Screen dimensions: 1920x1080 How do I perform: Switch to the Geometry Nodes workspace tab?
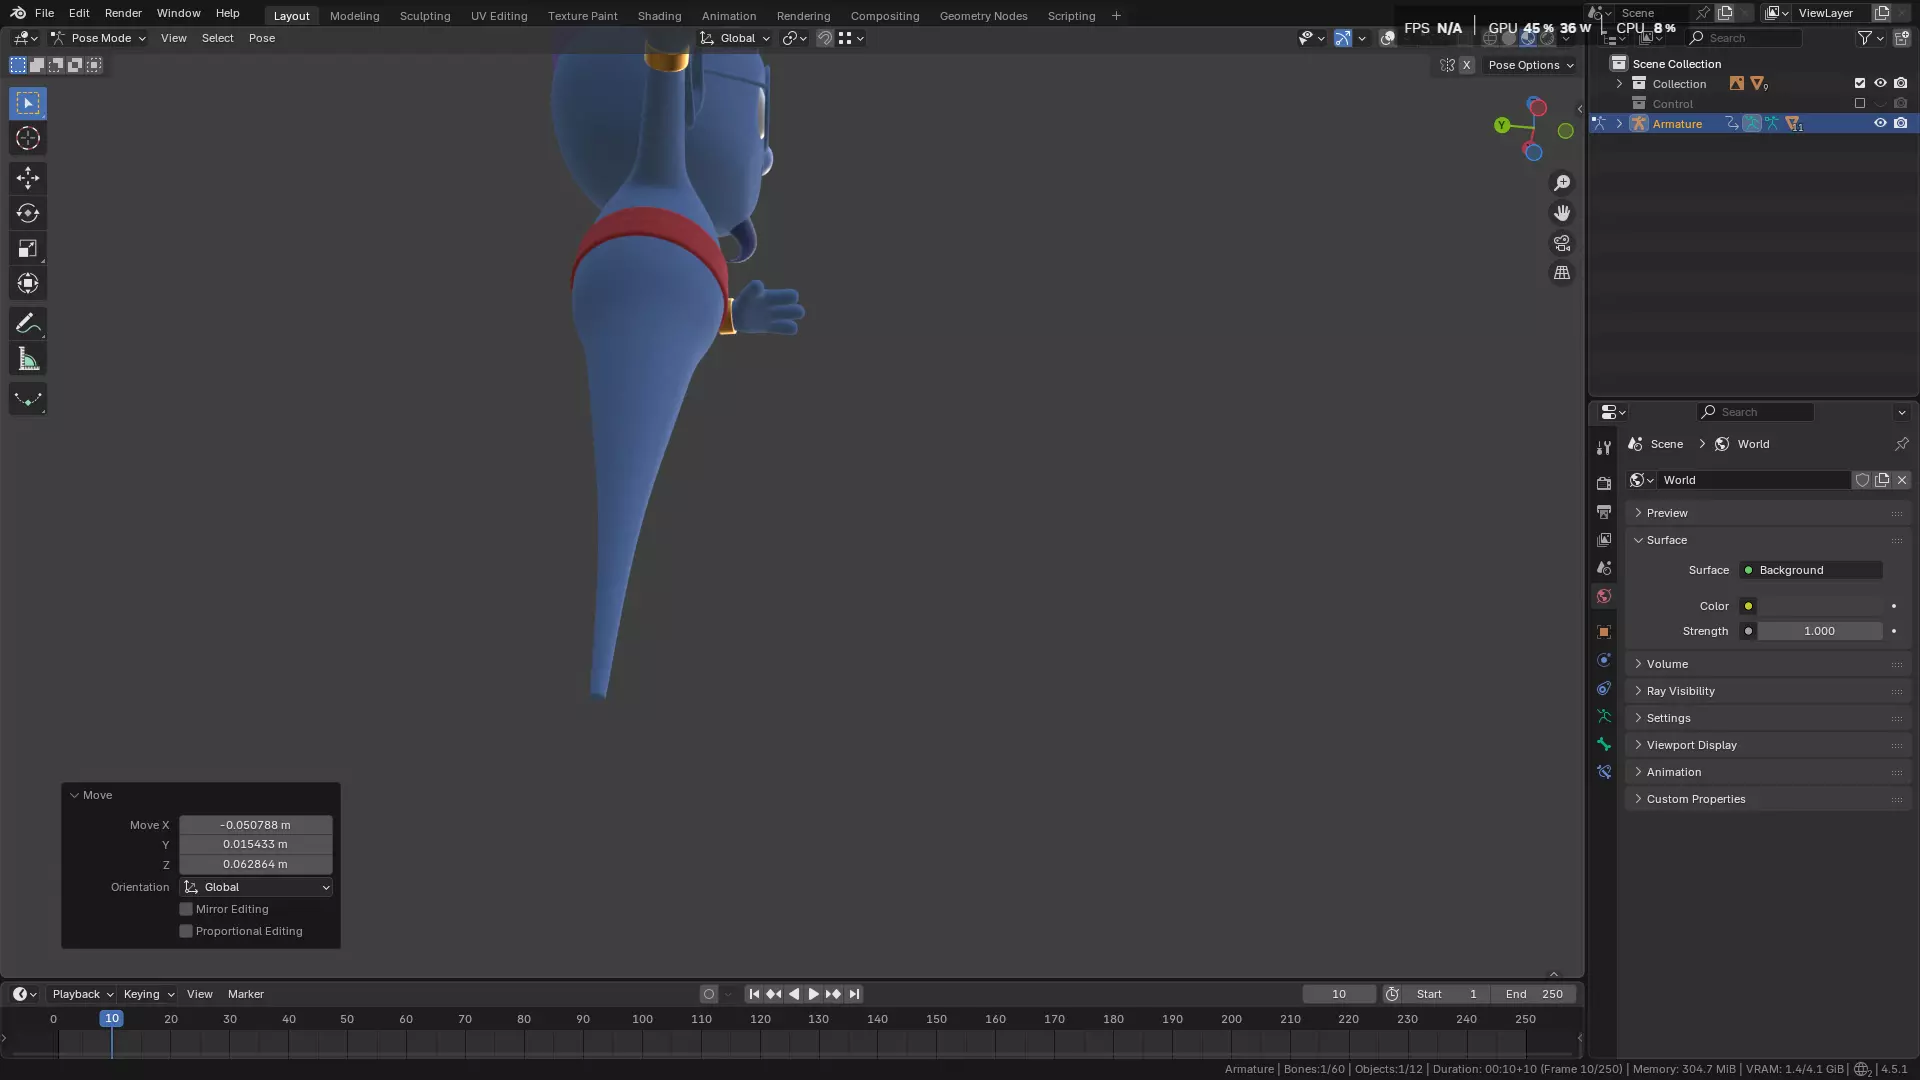[983, 16]
